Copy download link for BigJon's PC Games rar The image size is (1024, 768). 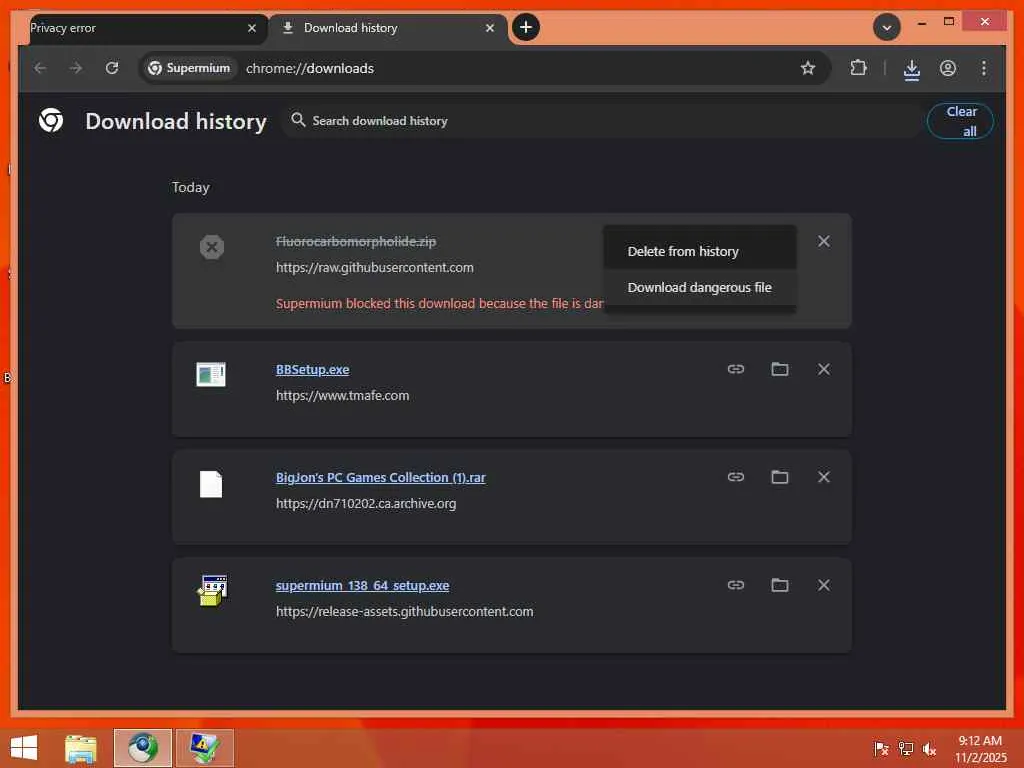[735, 477]
